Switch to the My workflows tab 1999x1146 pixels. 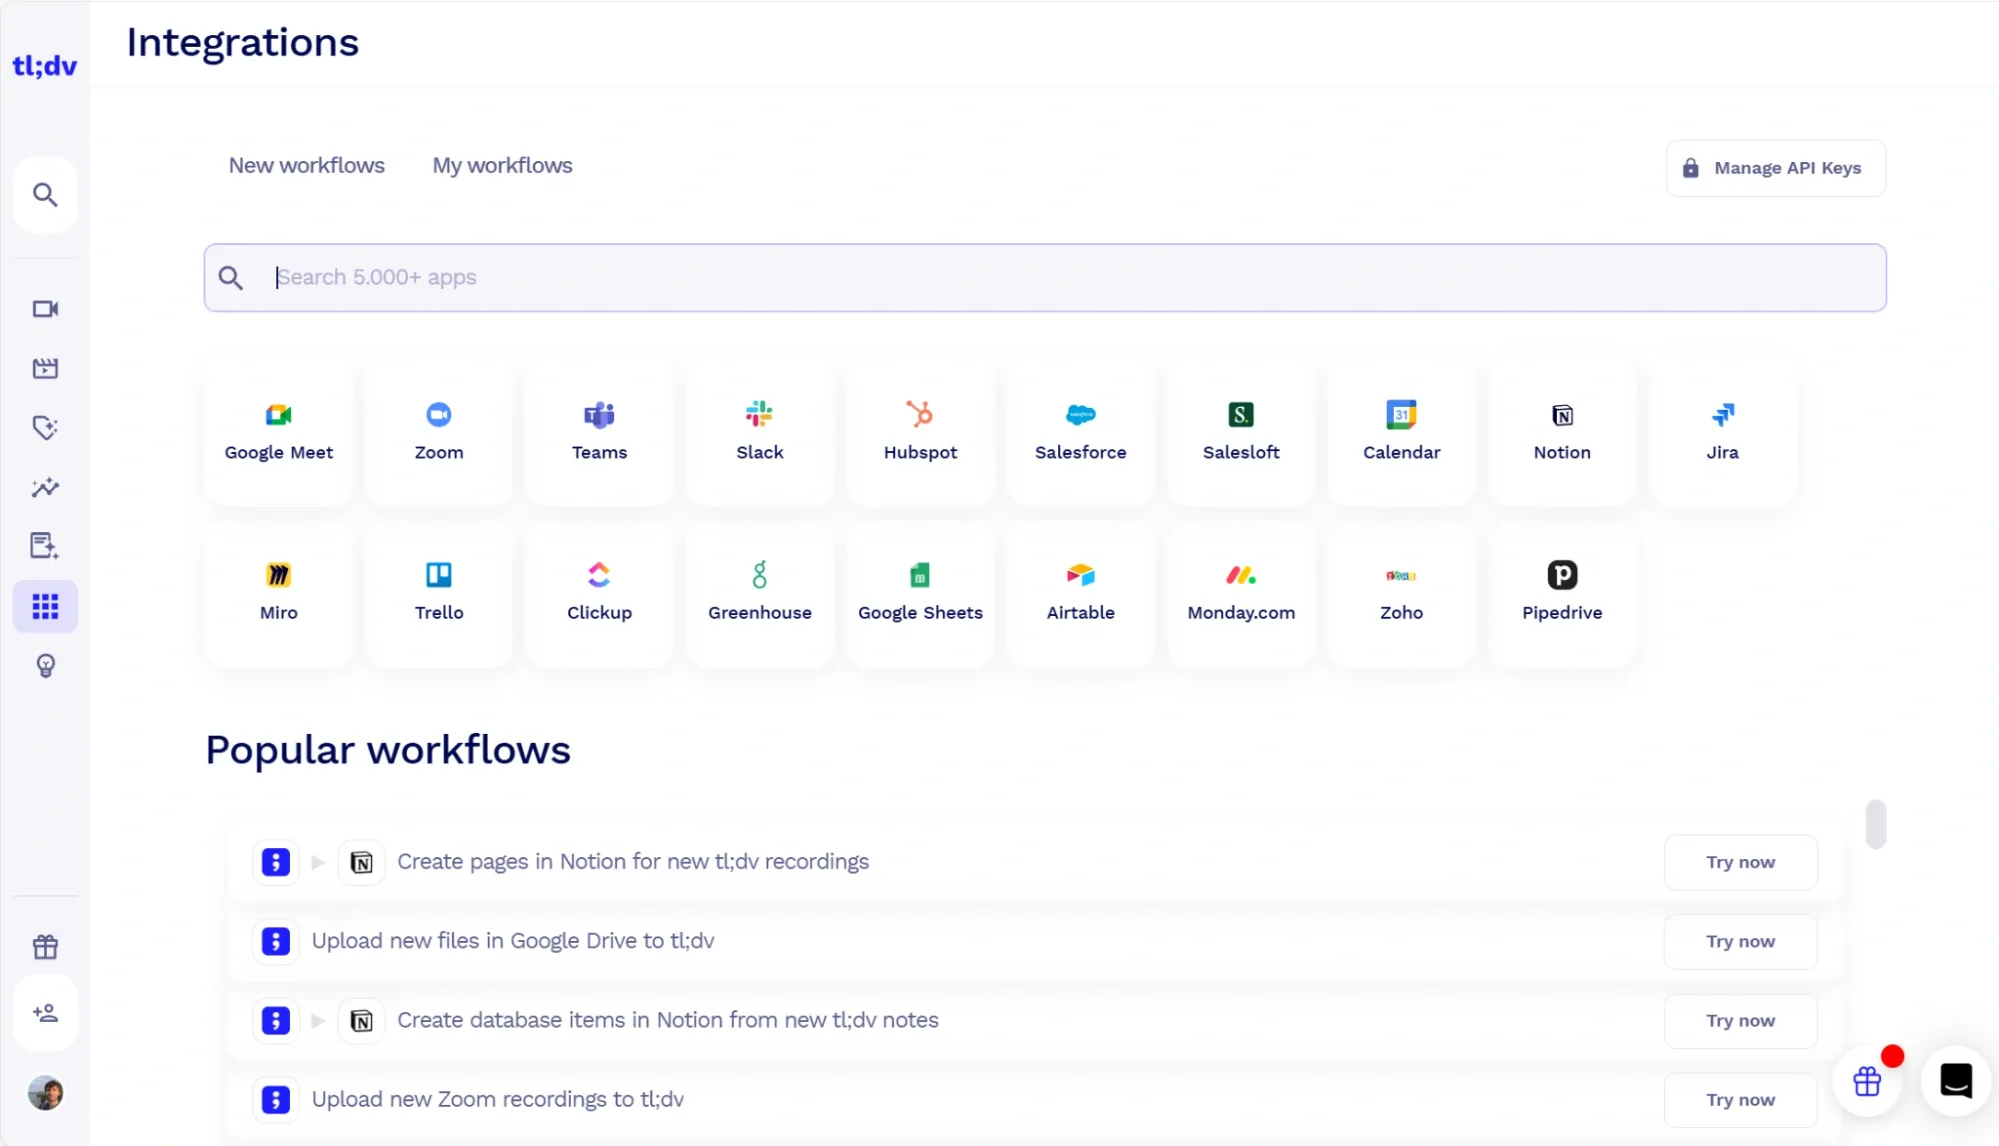pyautogui.click(x=502, y=166)
